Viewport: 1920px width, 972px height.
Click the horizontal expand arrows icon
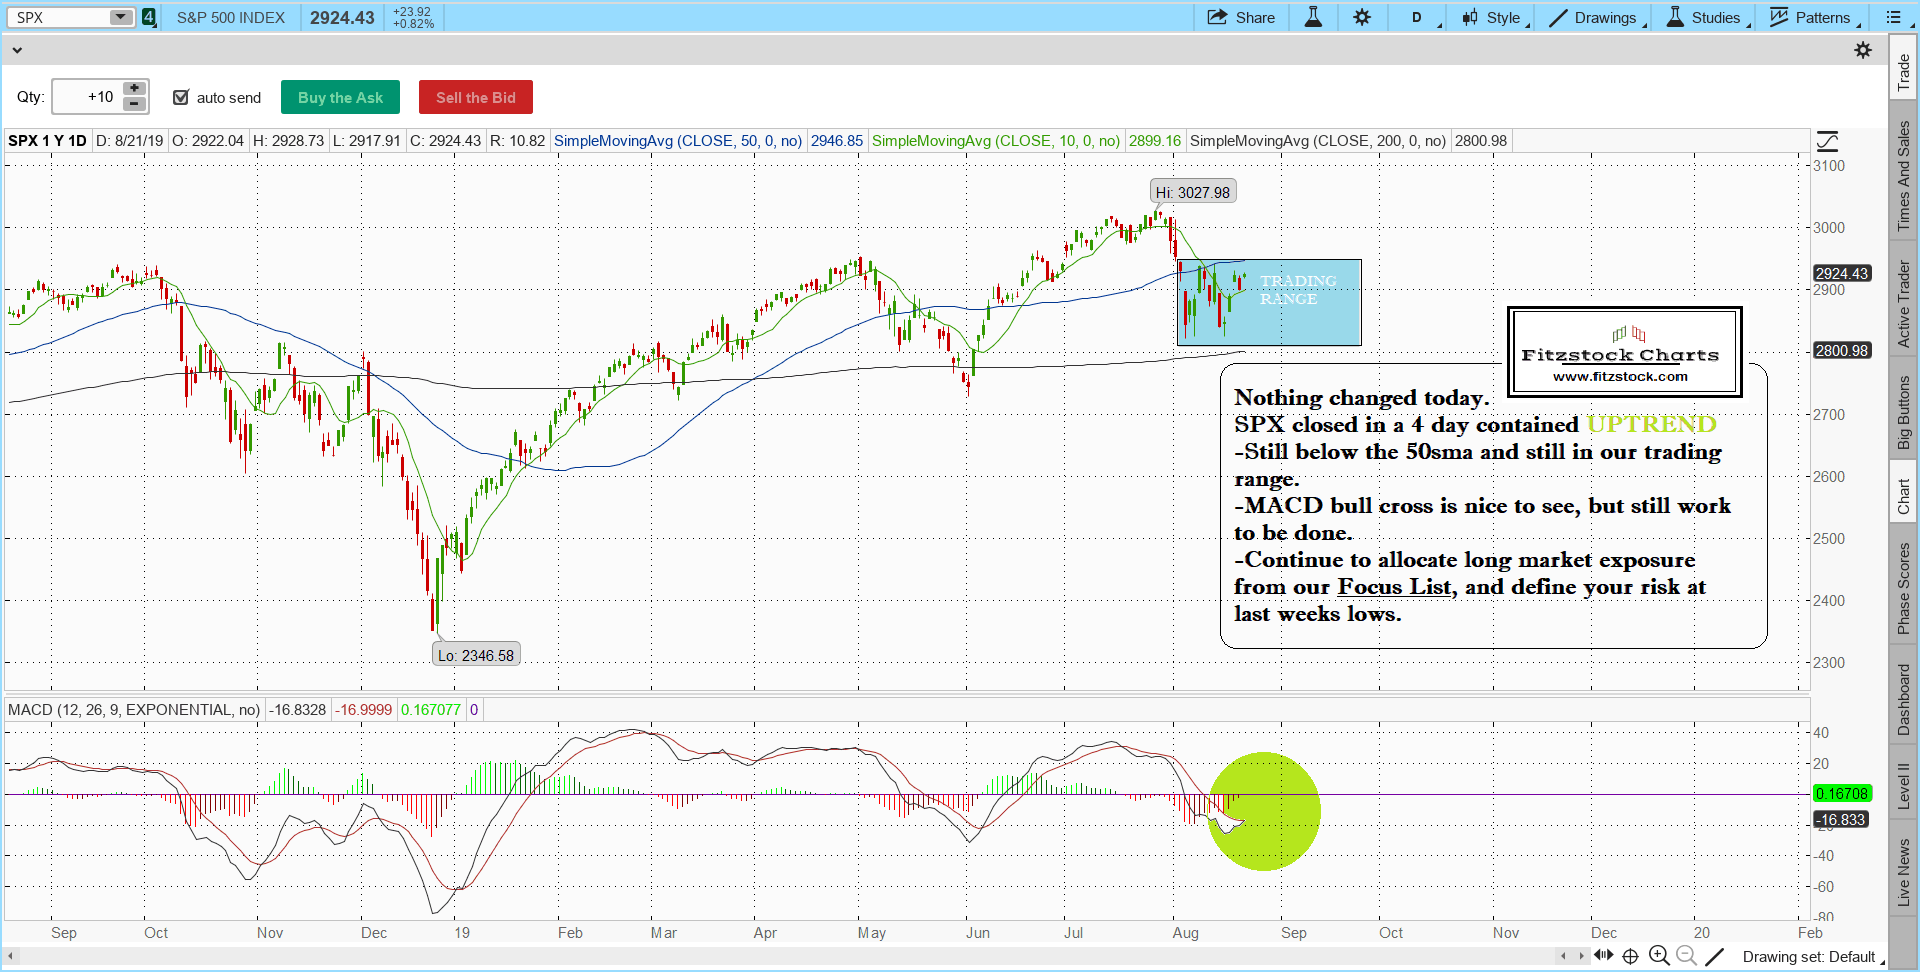click(x=1604, y=955)
